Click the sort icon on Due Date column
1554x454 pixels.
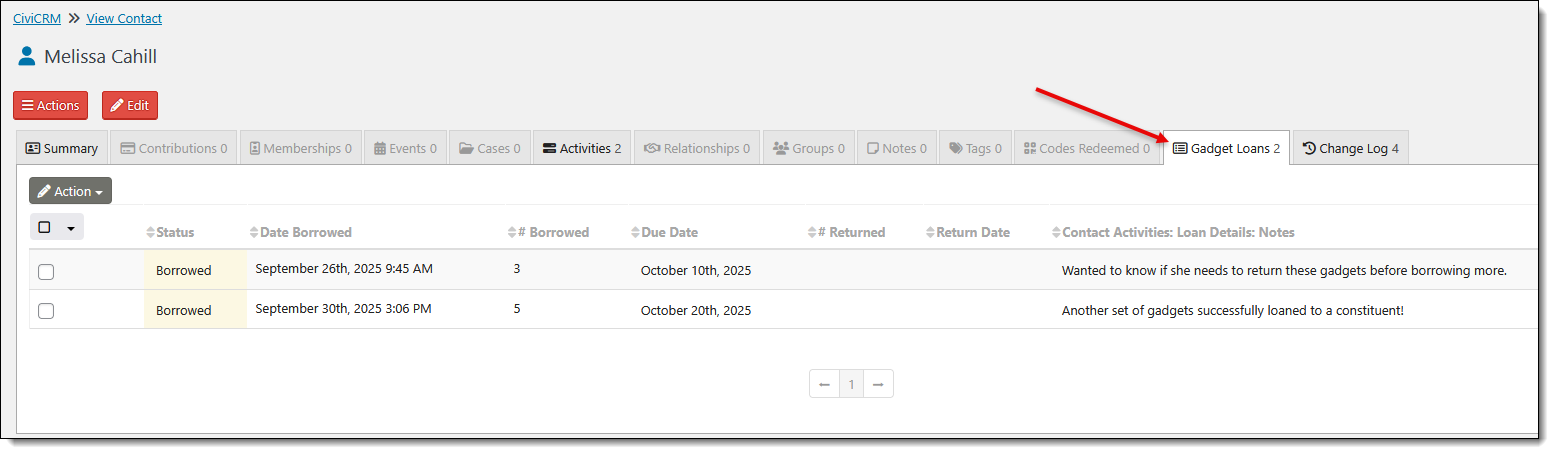coord(636,233)
